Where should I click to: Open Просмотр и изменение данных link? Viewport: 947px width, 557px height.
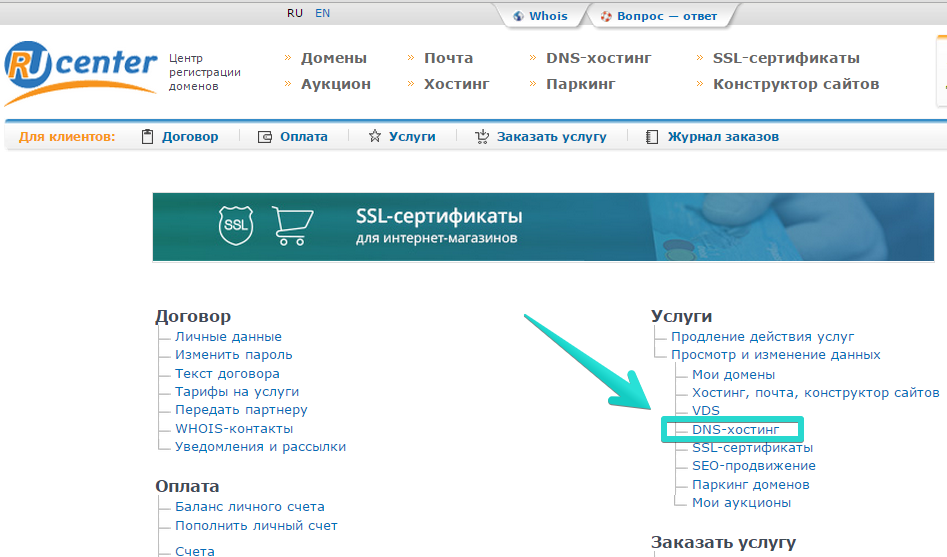point(775,355)
